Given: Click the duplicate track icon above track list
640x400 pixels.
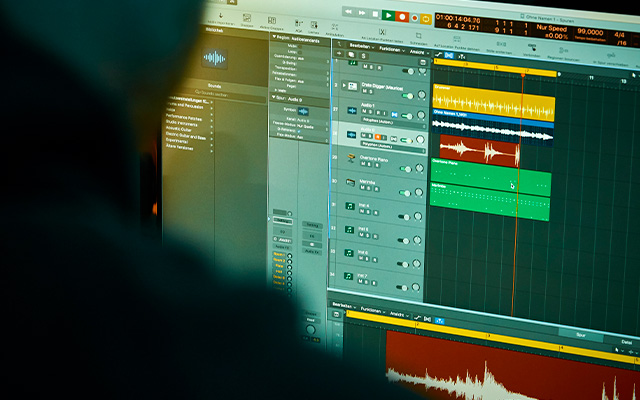Looking at the screenshot, I should coord(351,55).
